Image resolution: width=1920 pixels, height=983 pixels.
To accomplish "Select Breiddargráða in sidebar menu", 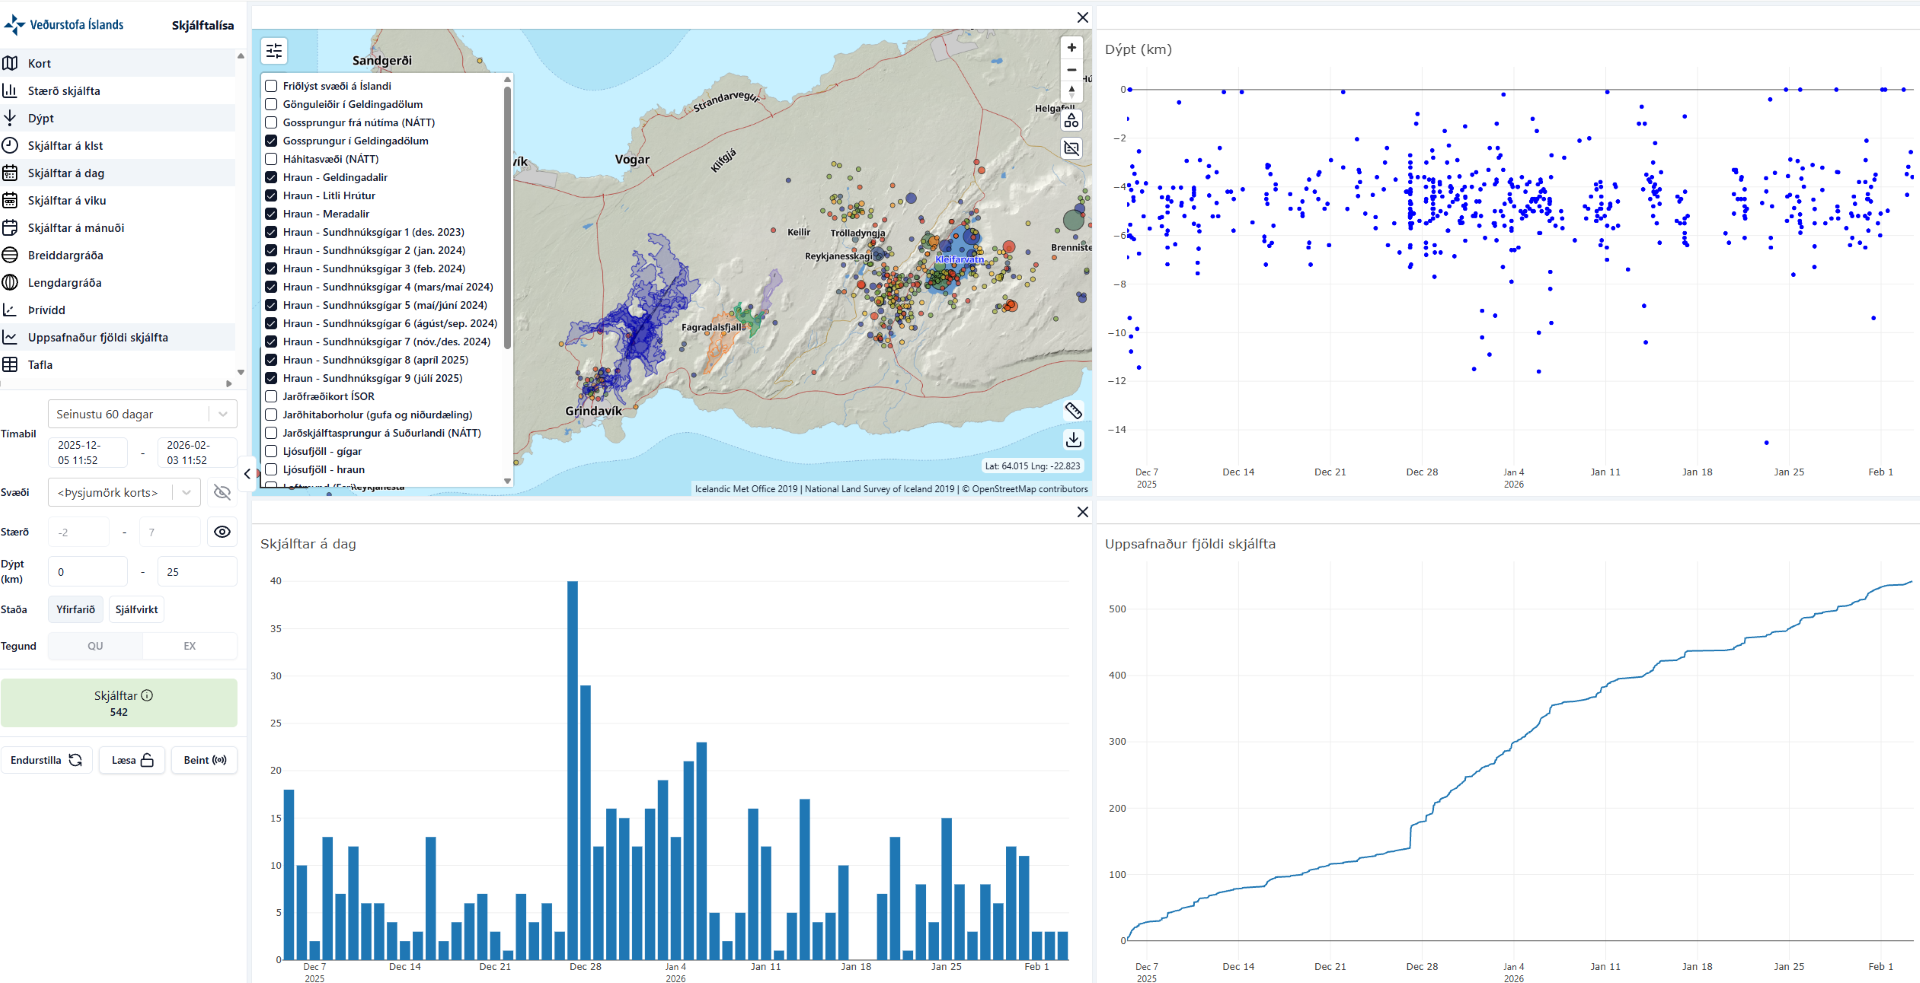I will pos(65,256).
